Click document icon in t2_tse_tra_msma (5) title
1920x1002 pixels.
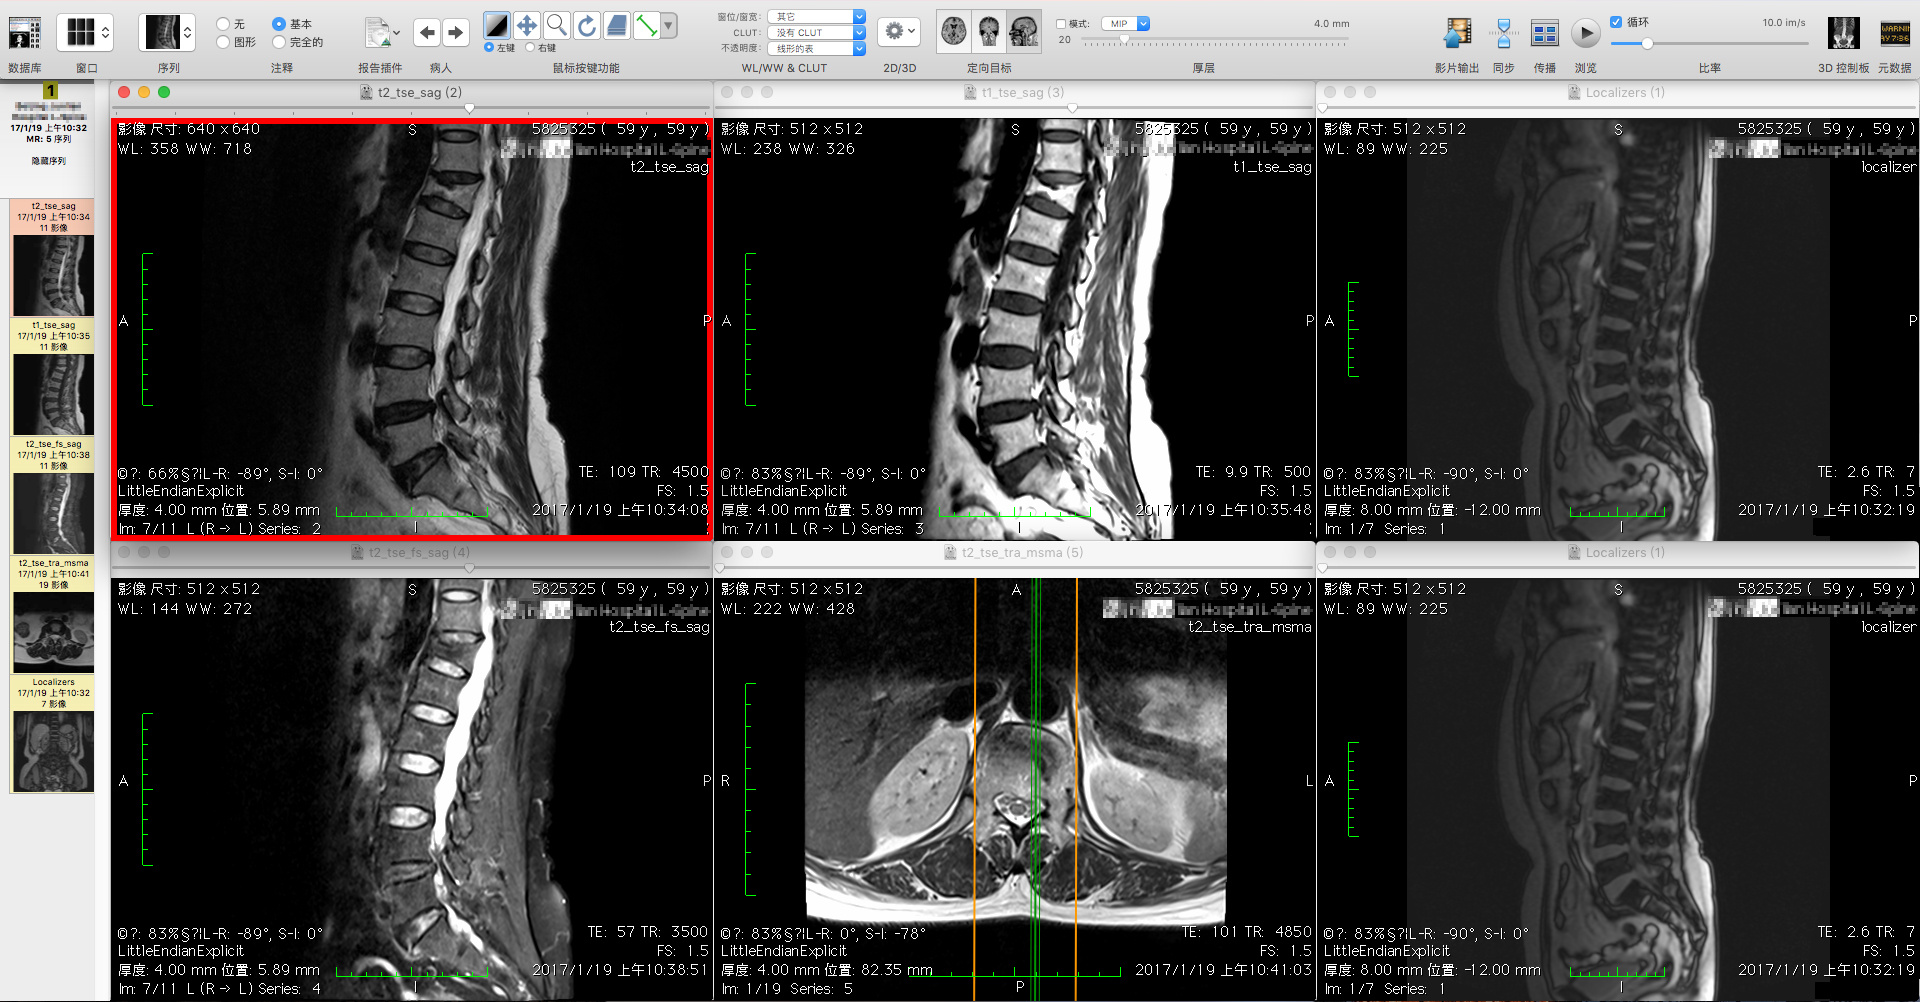[x=951, y=553]
